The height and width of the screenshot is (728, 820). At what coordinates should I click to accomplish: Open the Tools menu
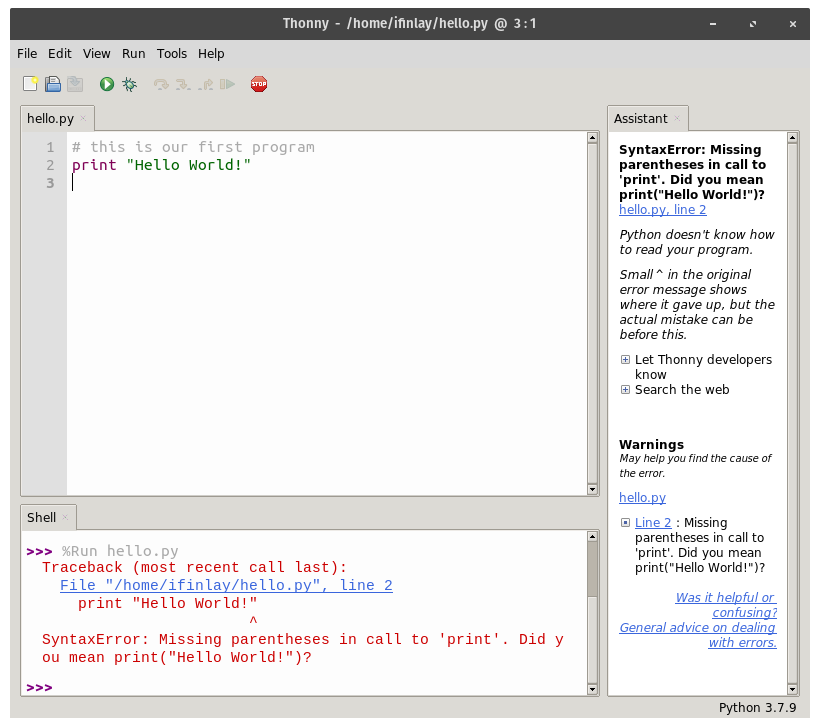coord(172,53)
